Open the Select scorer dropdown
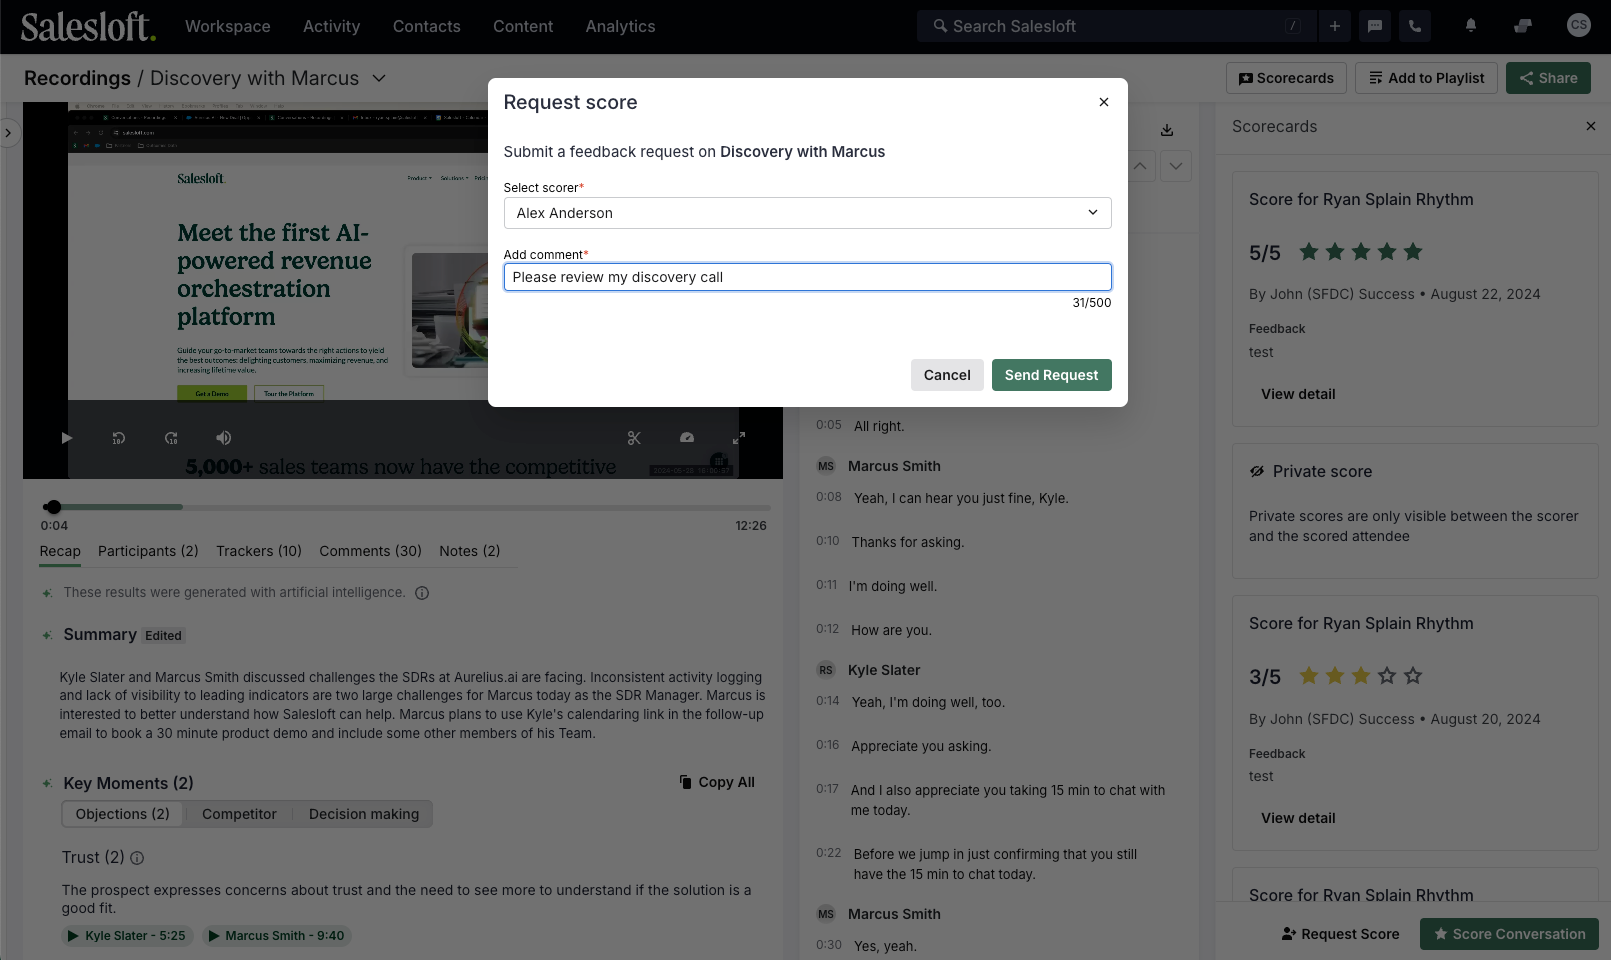The image size is (1611, 960). (x=808, y=213)
